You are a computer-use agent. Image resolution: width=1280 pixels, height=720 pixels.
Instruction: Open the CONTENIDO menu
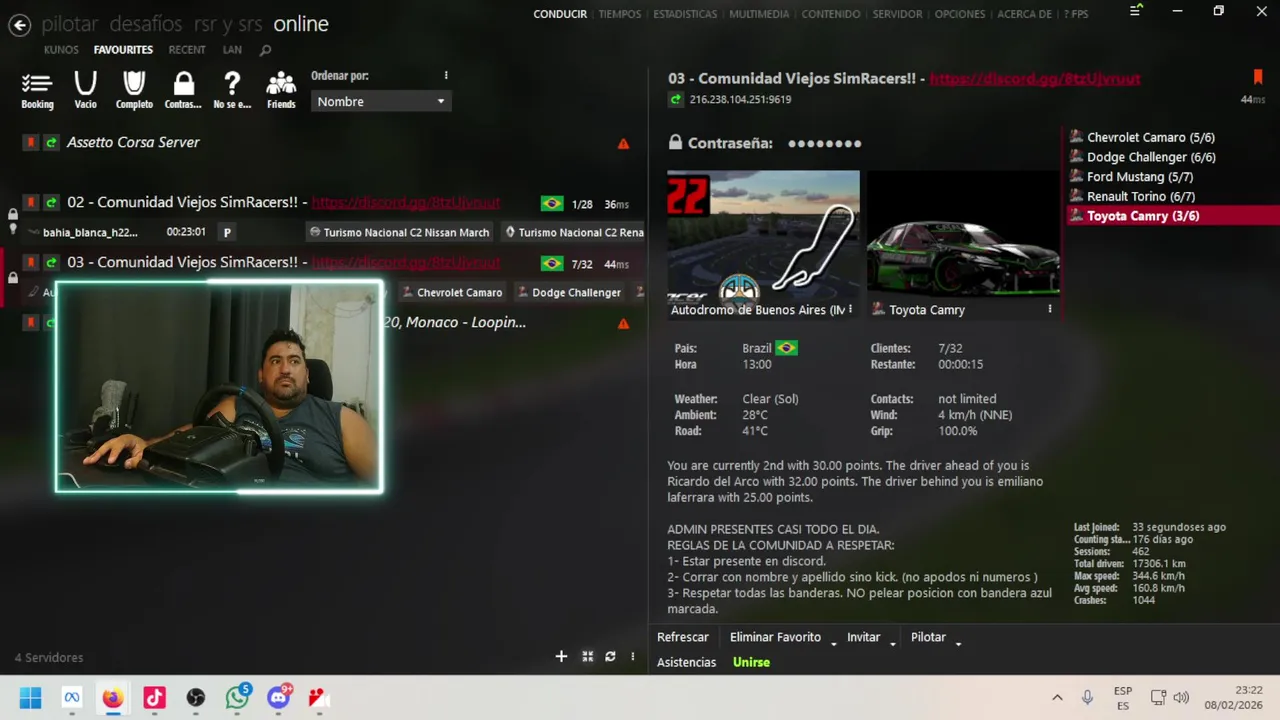tap(831, 14)
